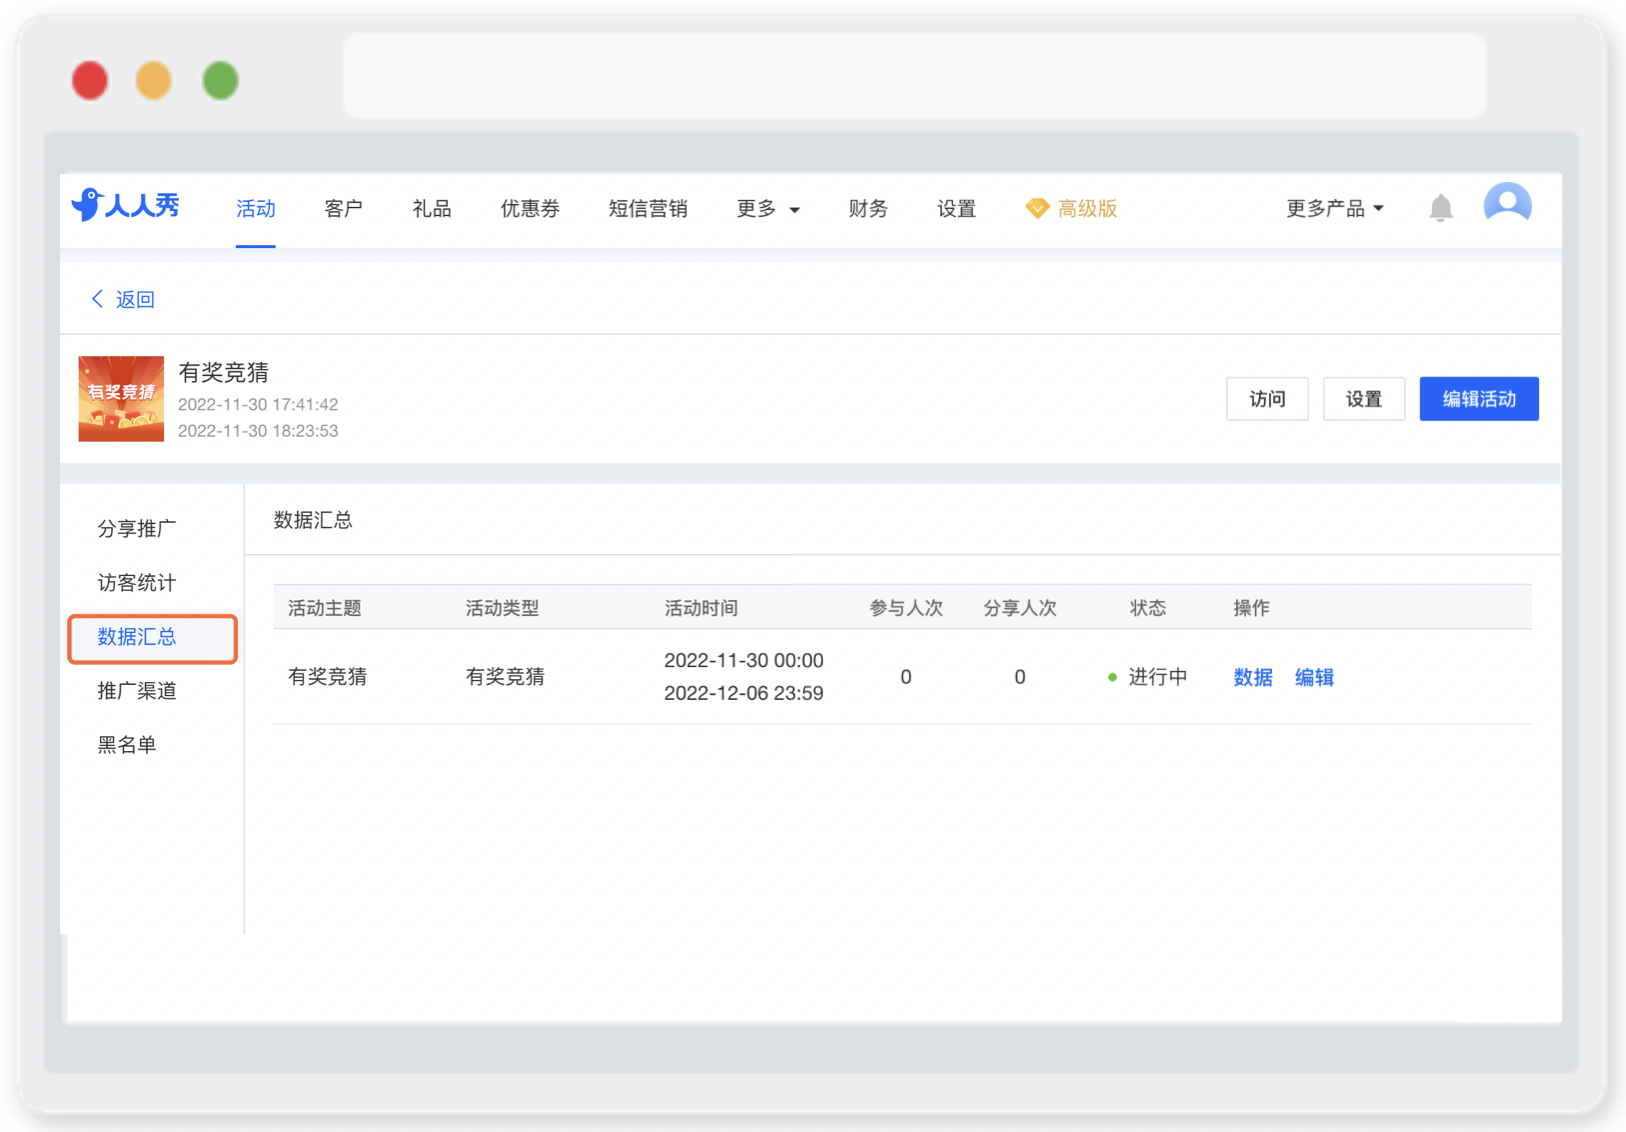Click the 高级版 diamond icon
This screenshot has height=1132, width=1626.
click(x=1037, y=208)
